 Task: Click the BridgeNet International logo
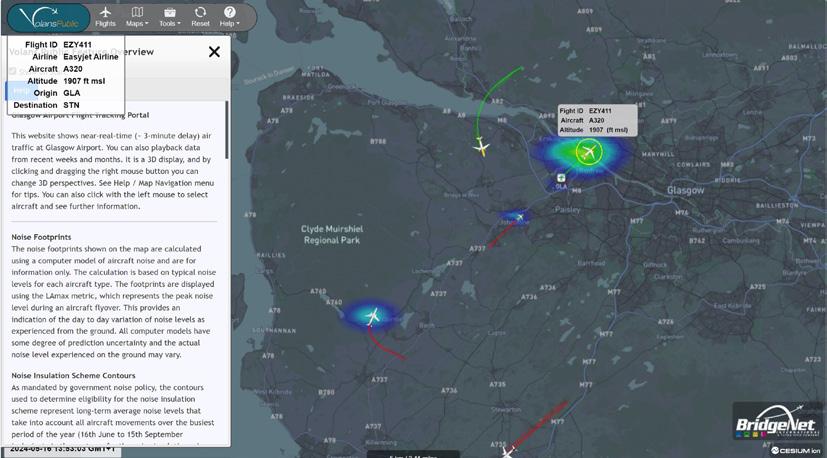click(x=778, y=421)
